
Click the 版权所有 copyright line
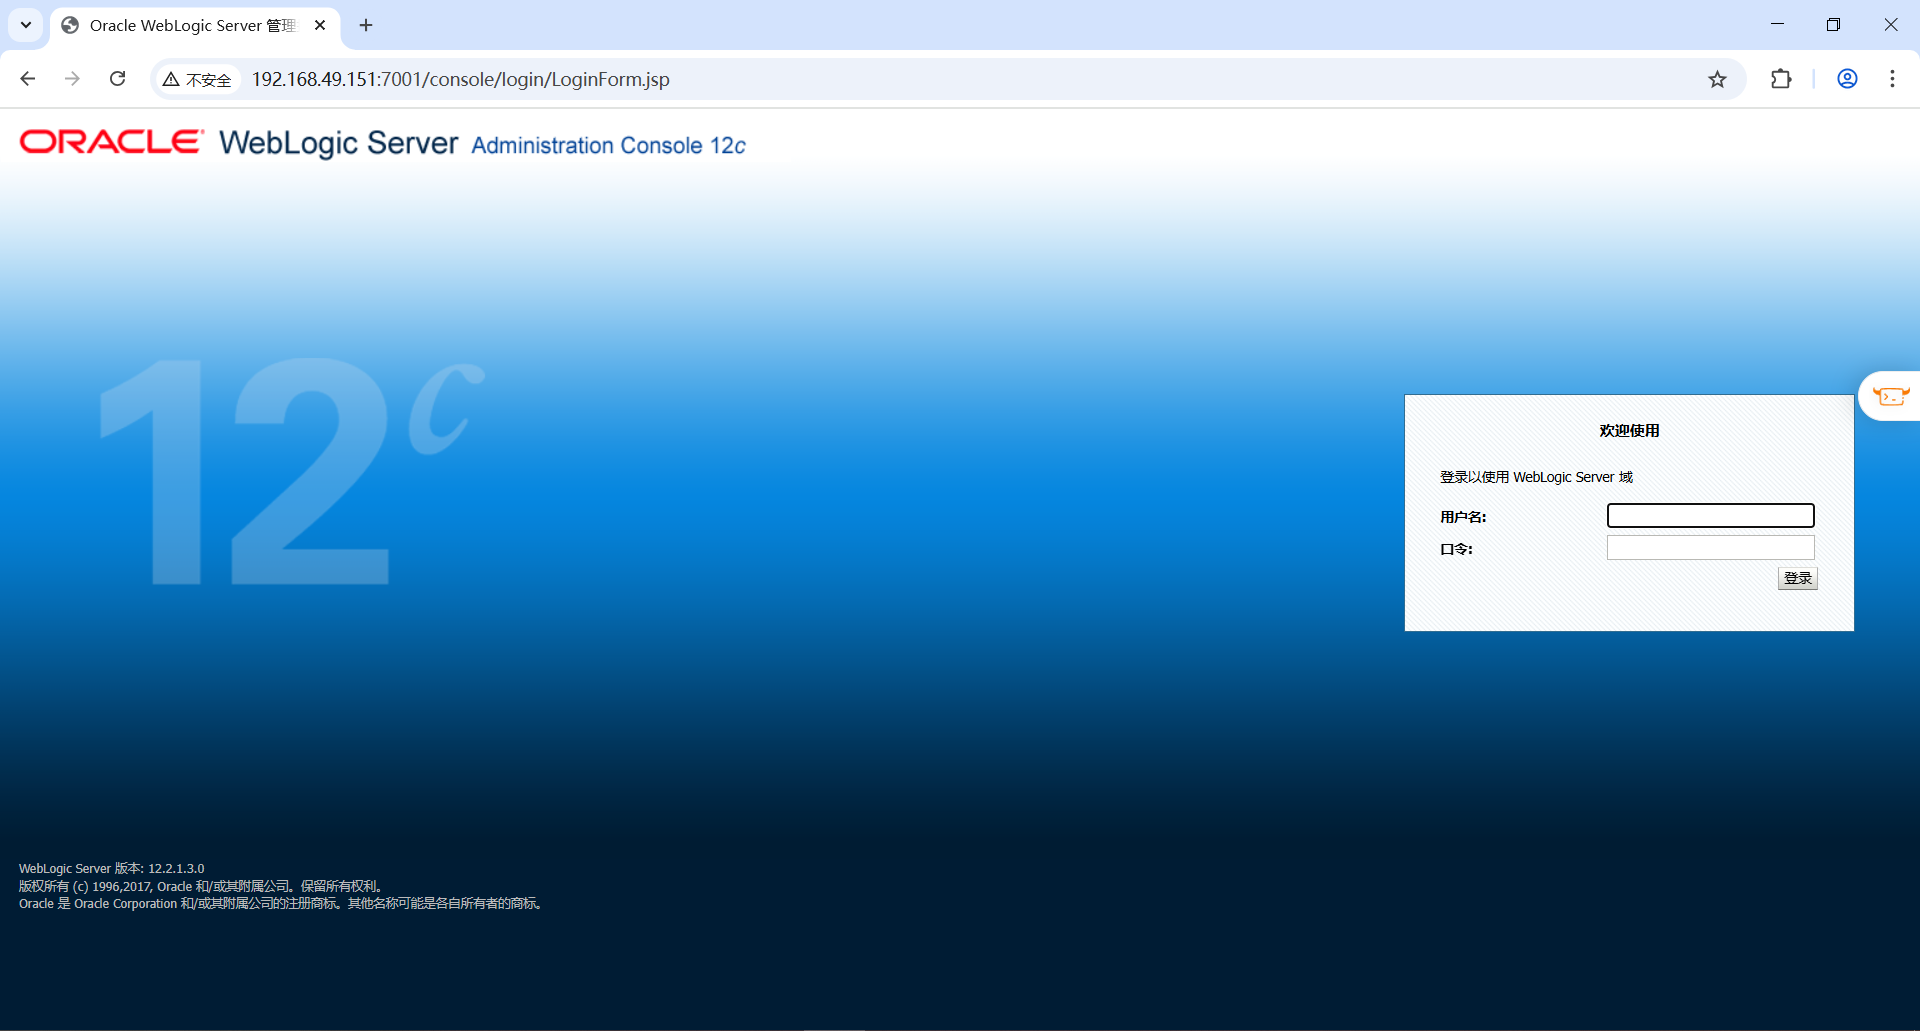201,886
